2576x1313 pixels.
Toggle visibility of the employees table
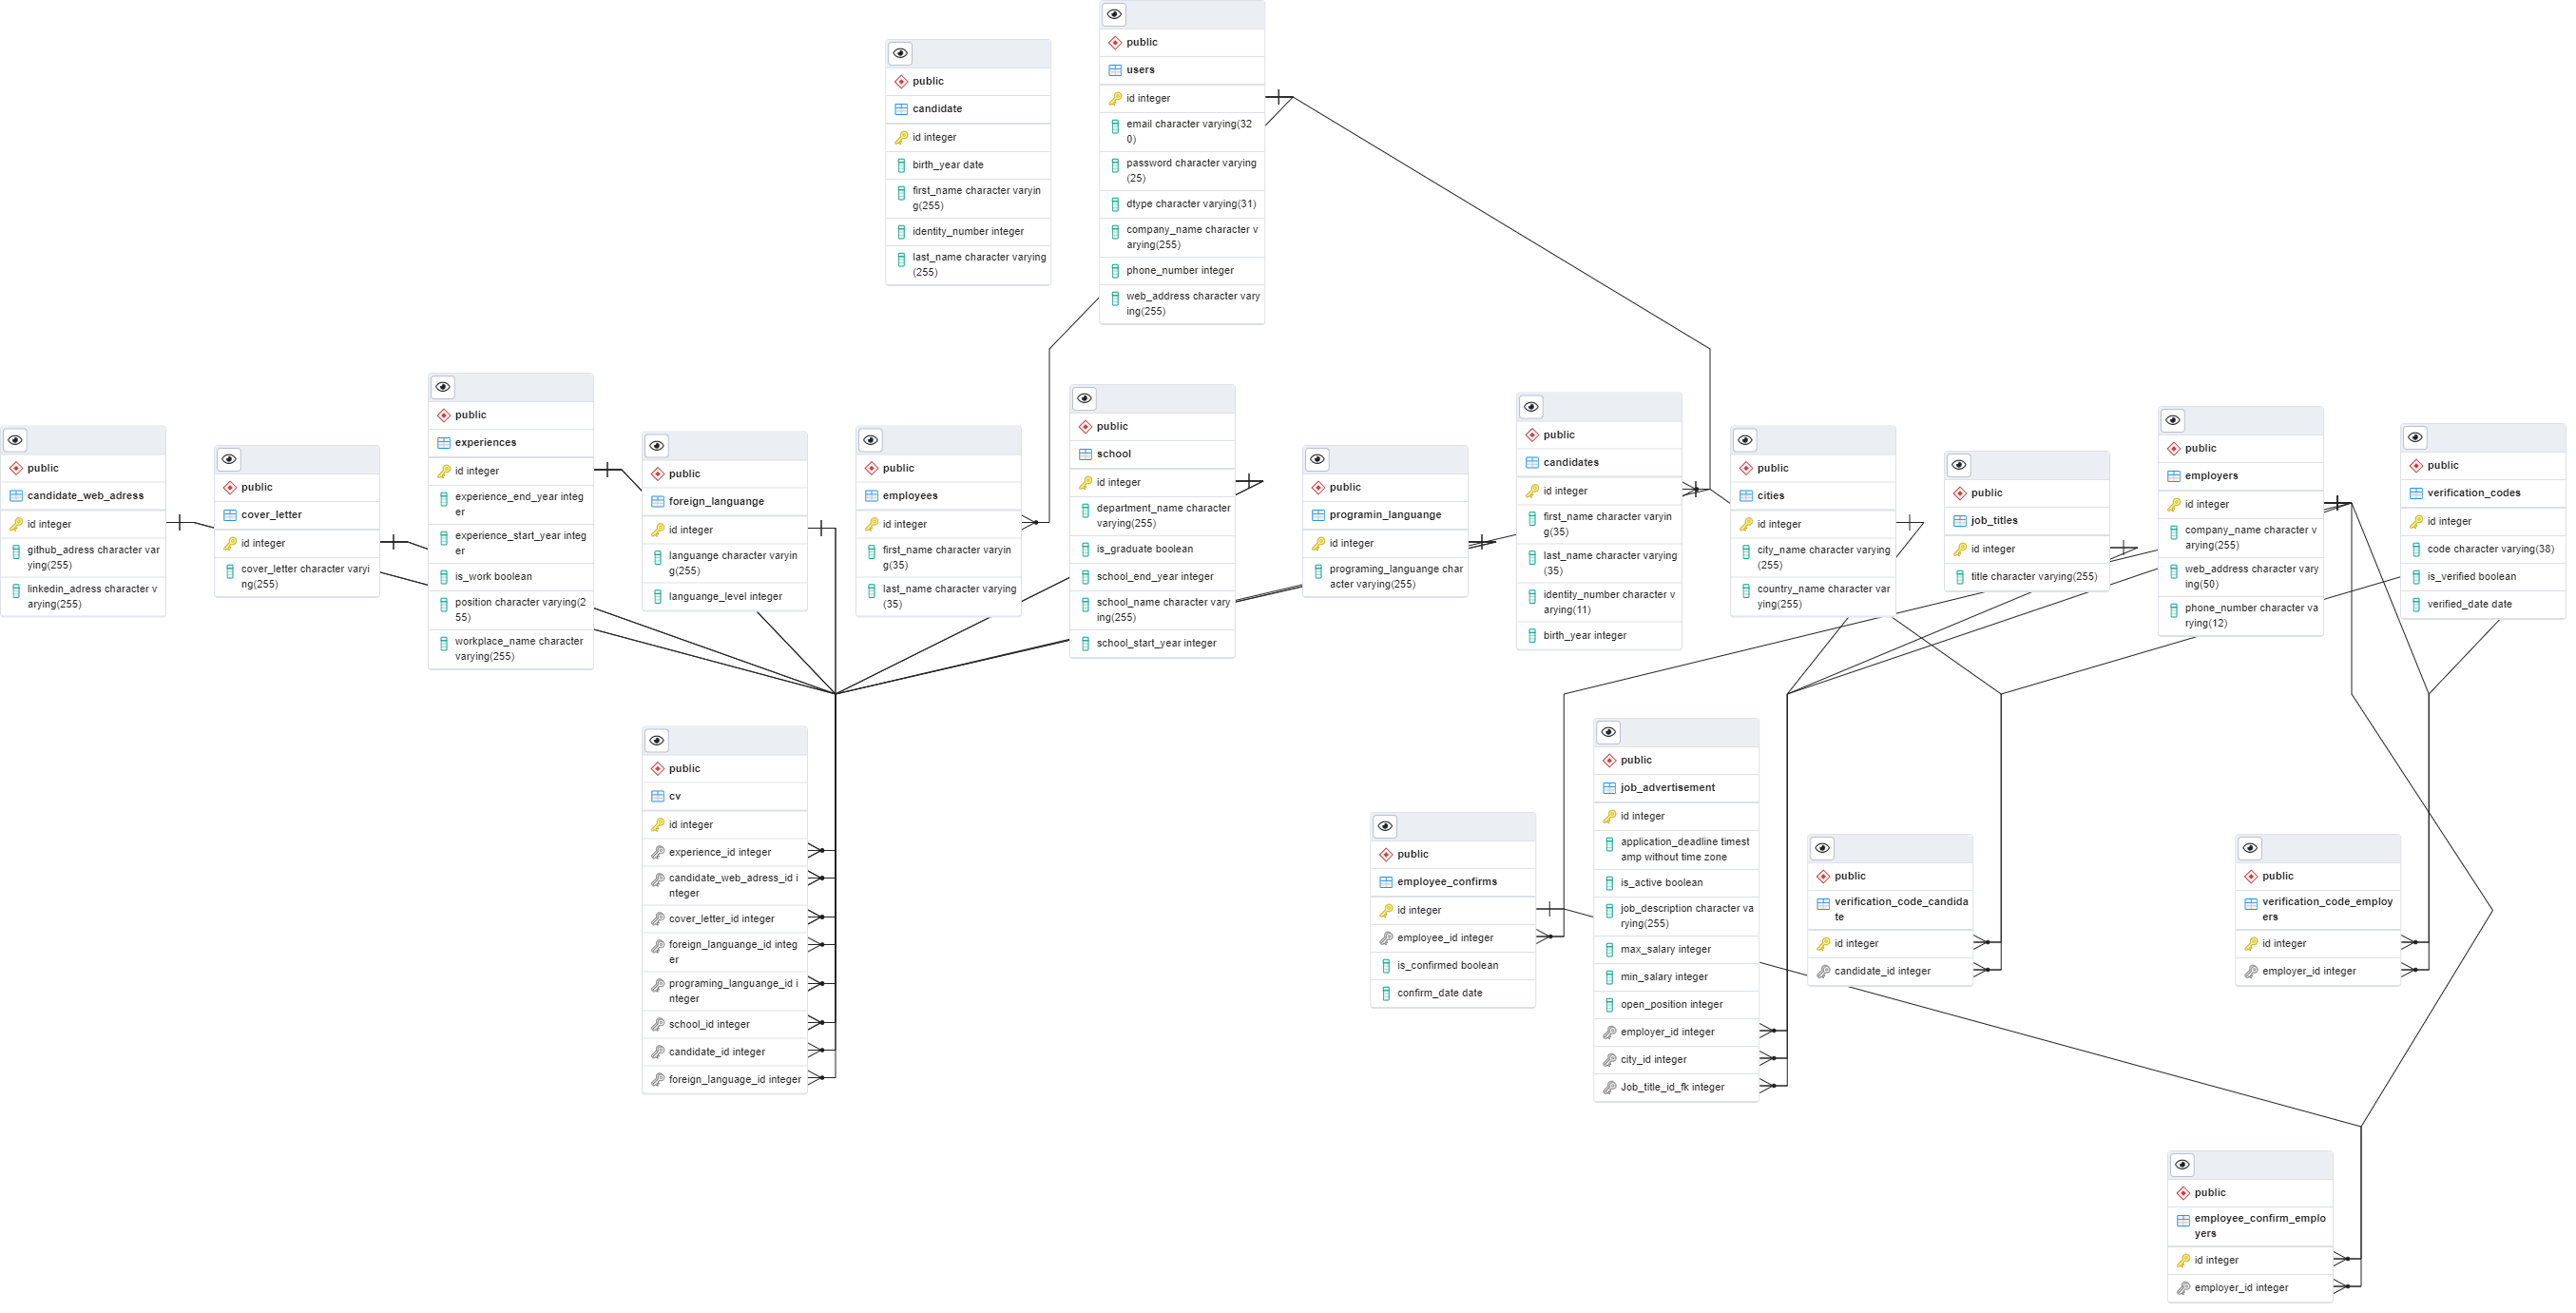pos(870,439)
